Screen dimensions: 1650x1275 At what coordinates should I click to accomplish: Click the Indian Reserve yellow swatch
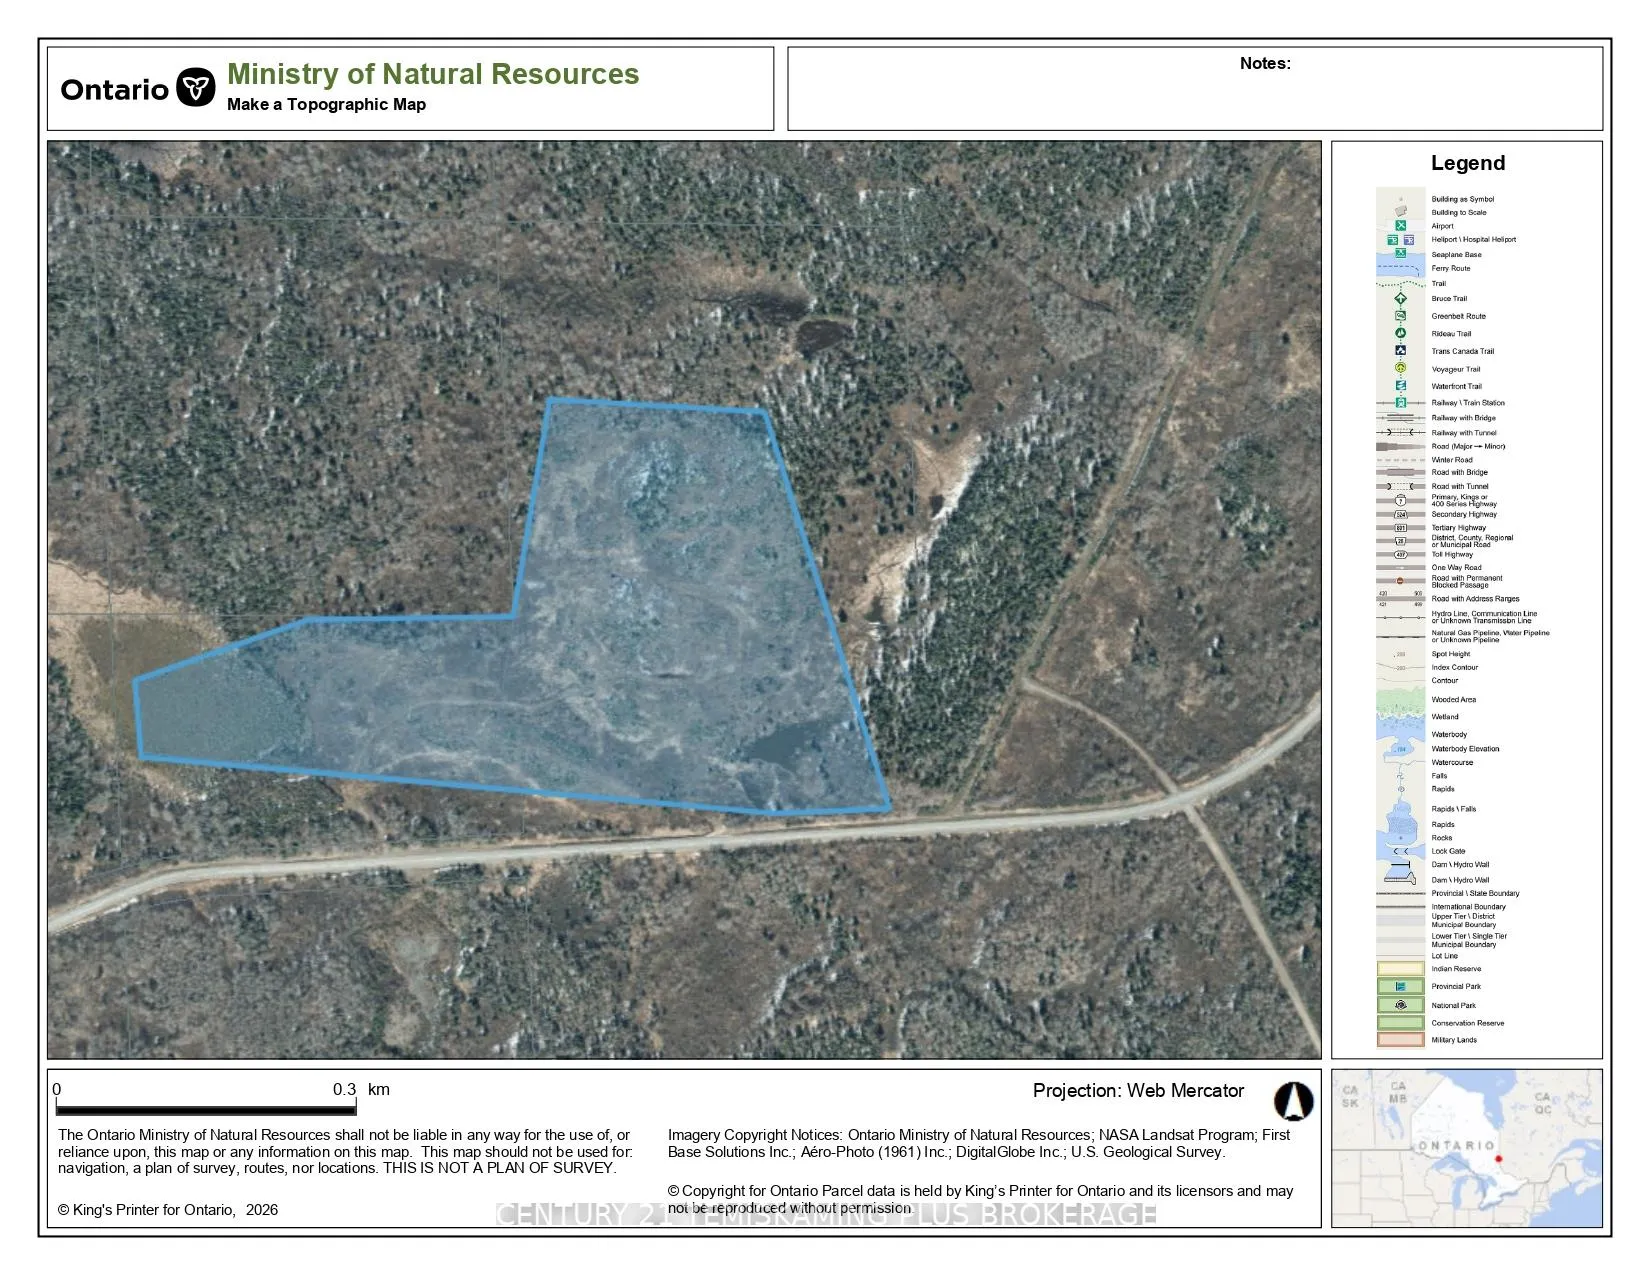tap(1400, 969)
